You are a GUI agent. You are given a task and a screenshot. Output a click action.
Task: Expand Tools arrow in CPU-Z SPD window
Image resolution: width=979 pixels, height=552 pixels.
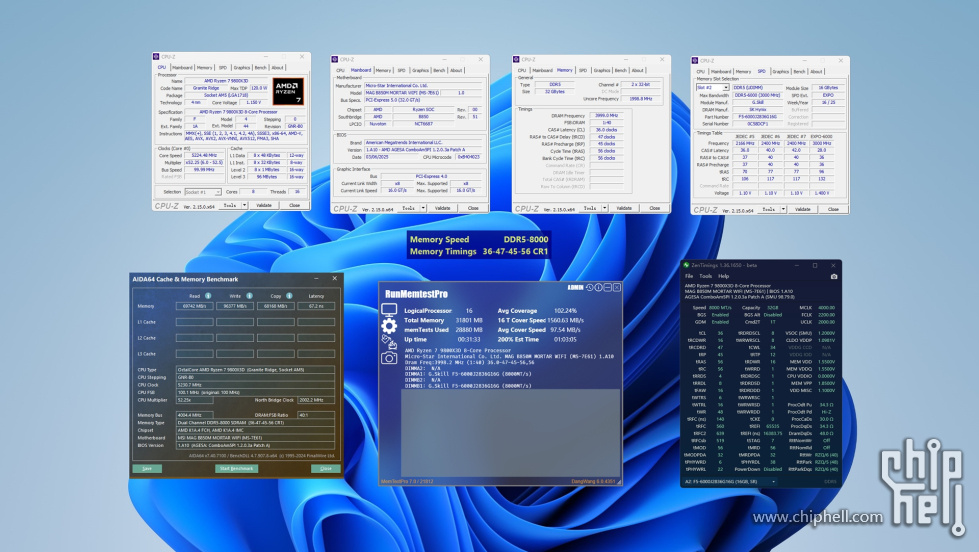783,209
